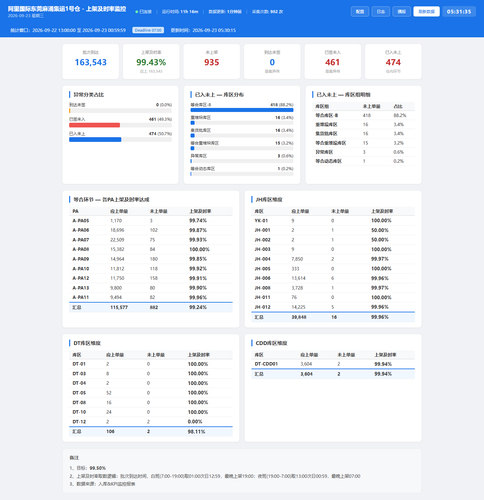484x500 pixels.
Task: Select the DT-03 row
Action: coord(151,374)
